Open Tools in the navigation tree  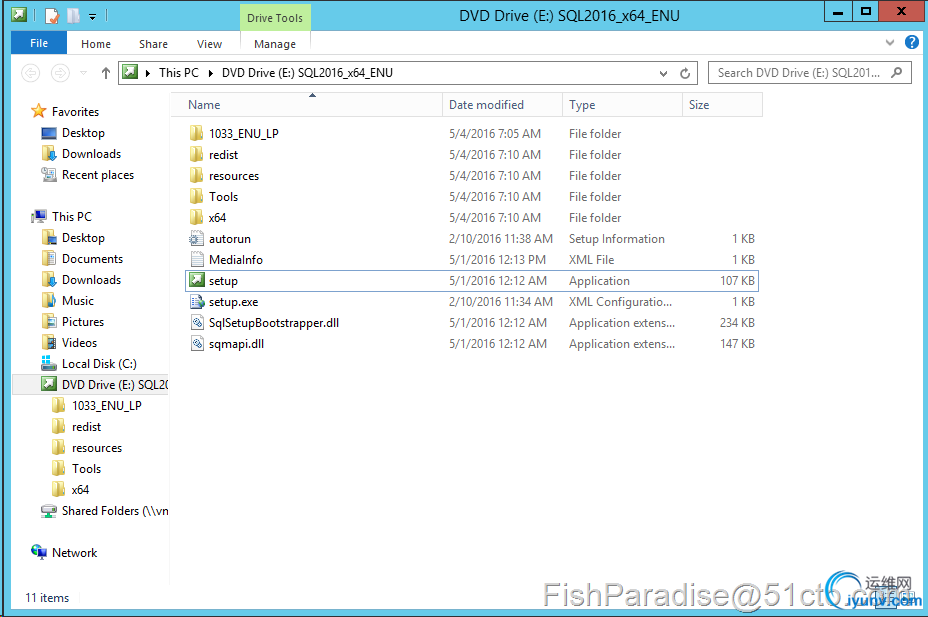click(x=86, y=469)
